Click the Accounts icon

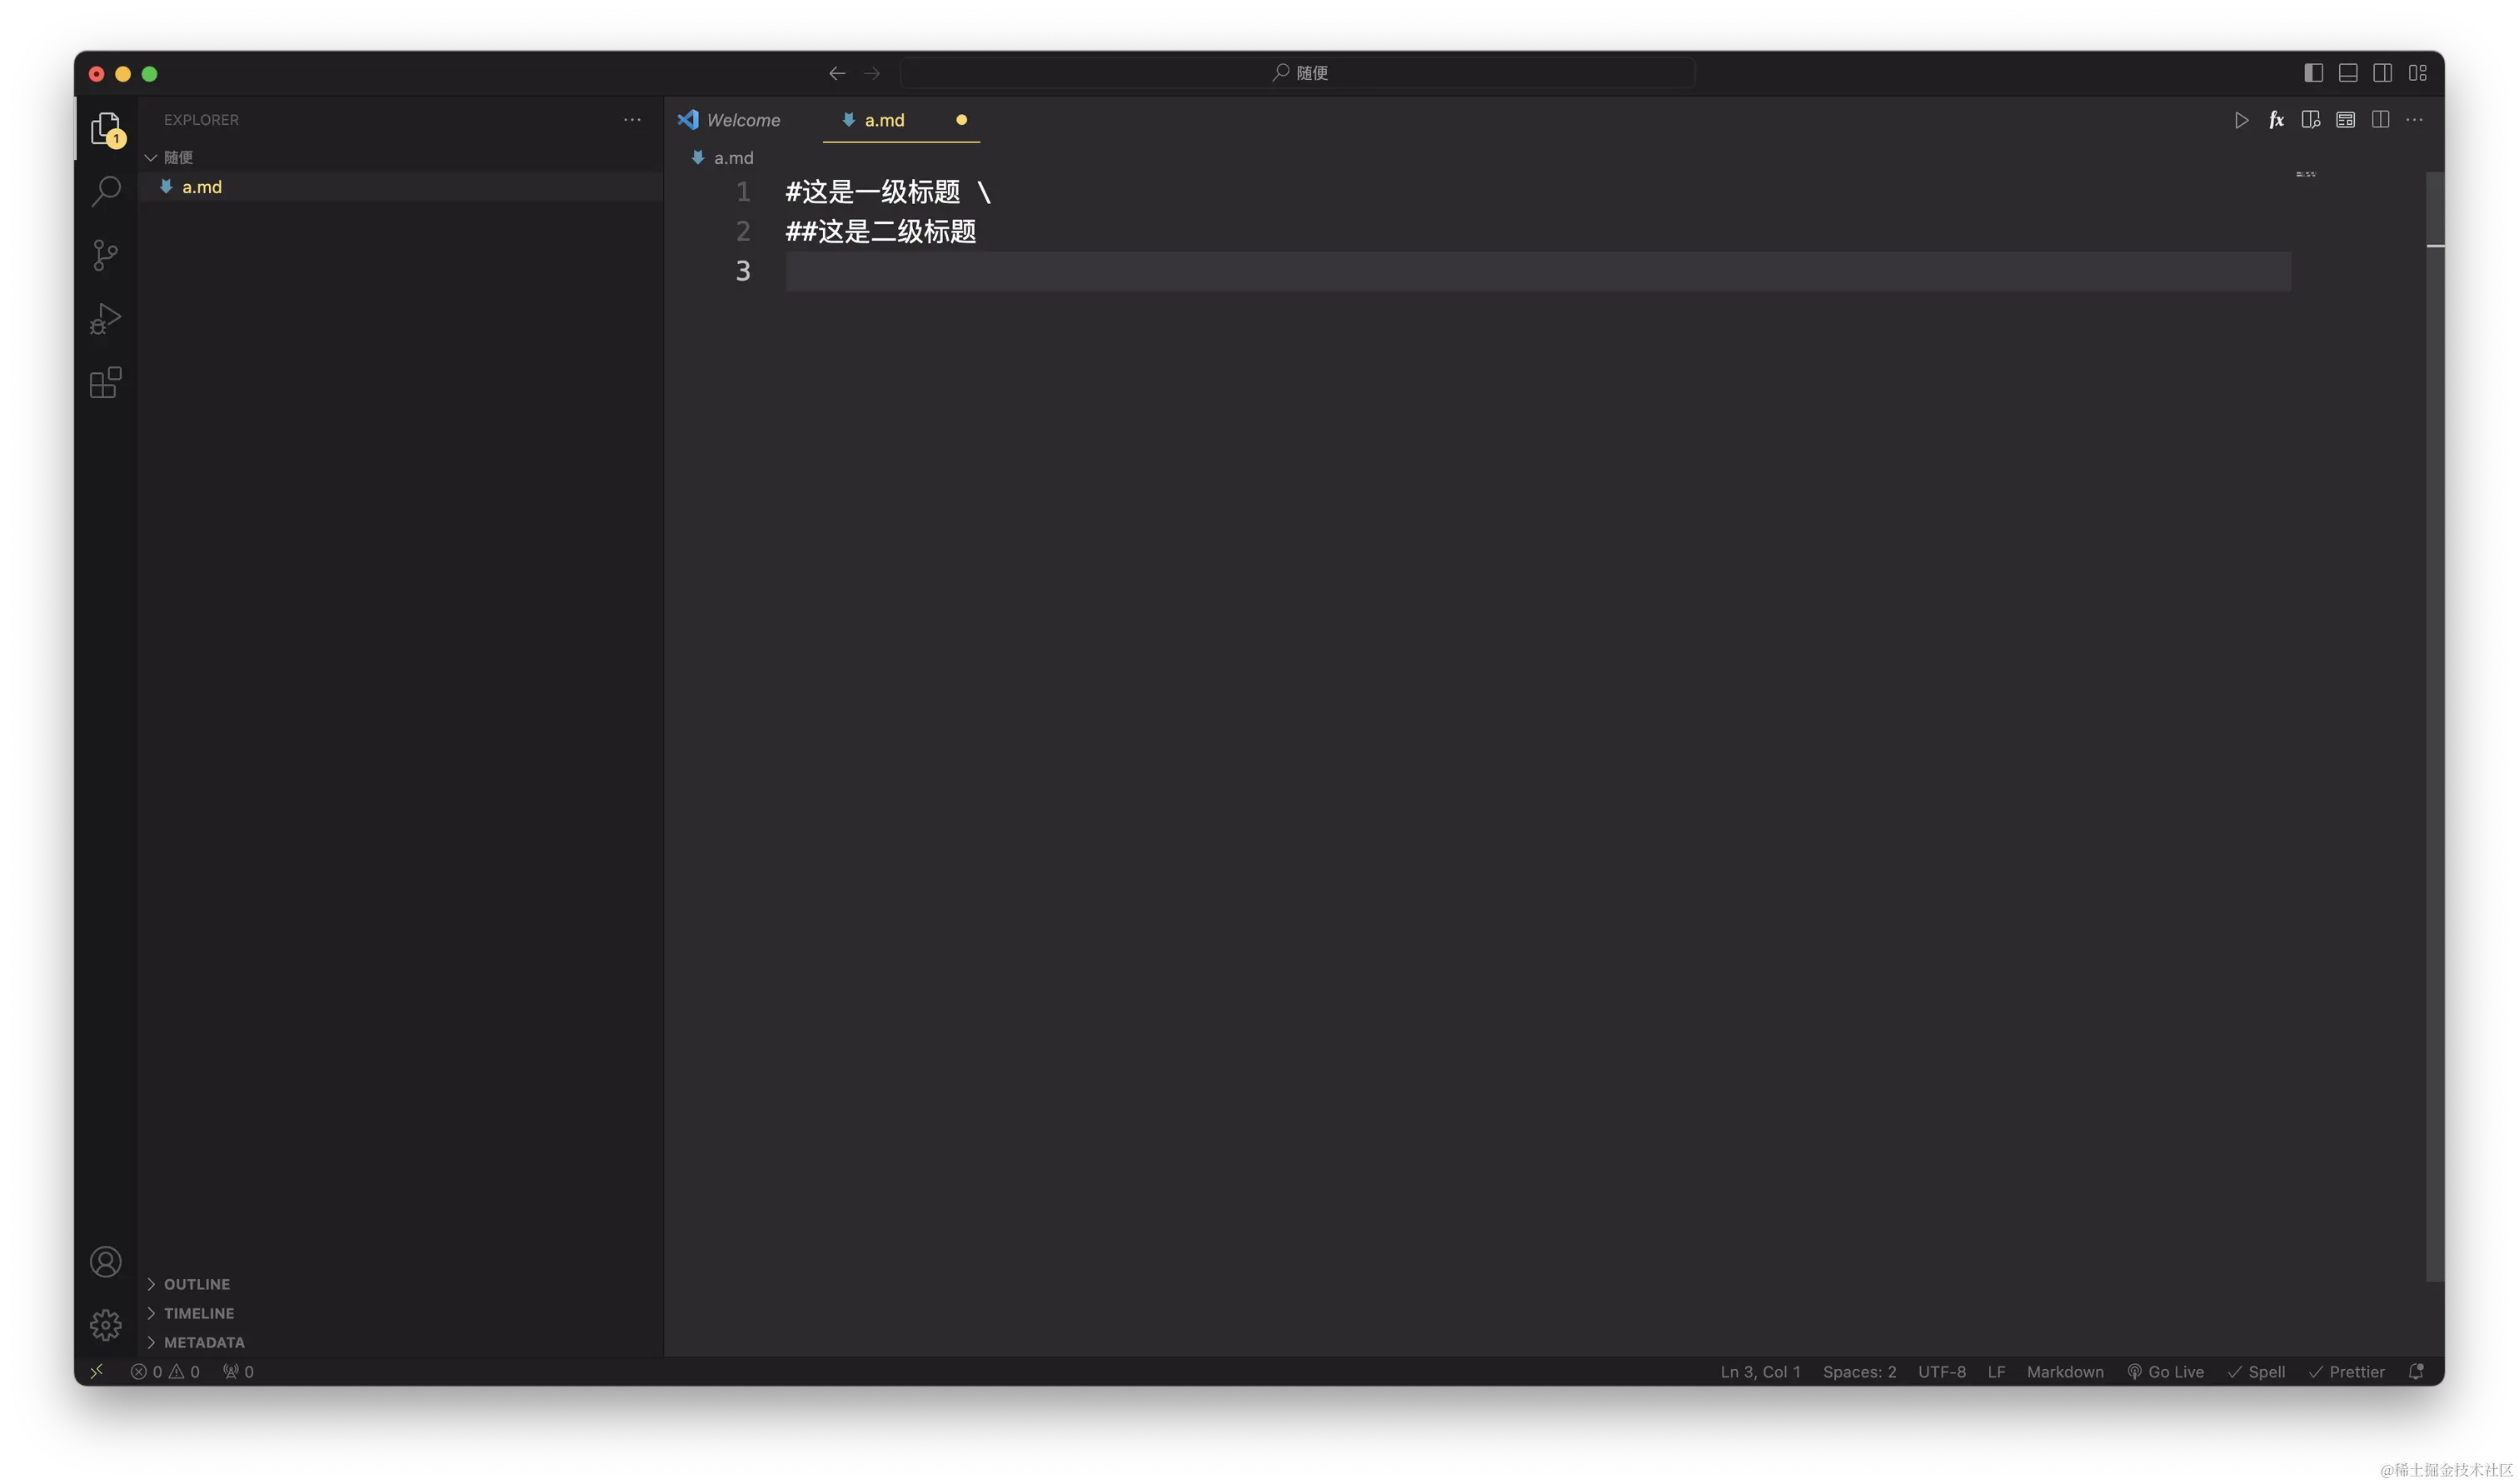[x=105, y=1262]
